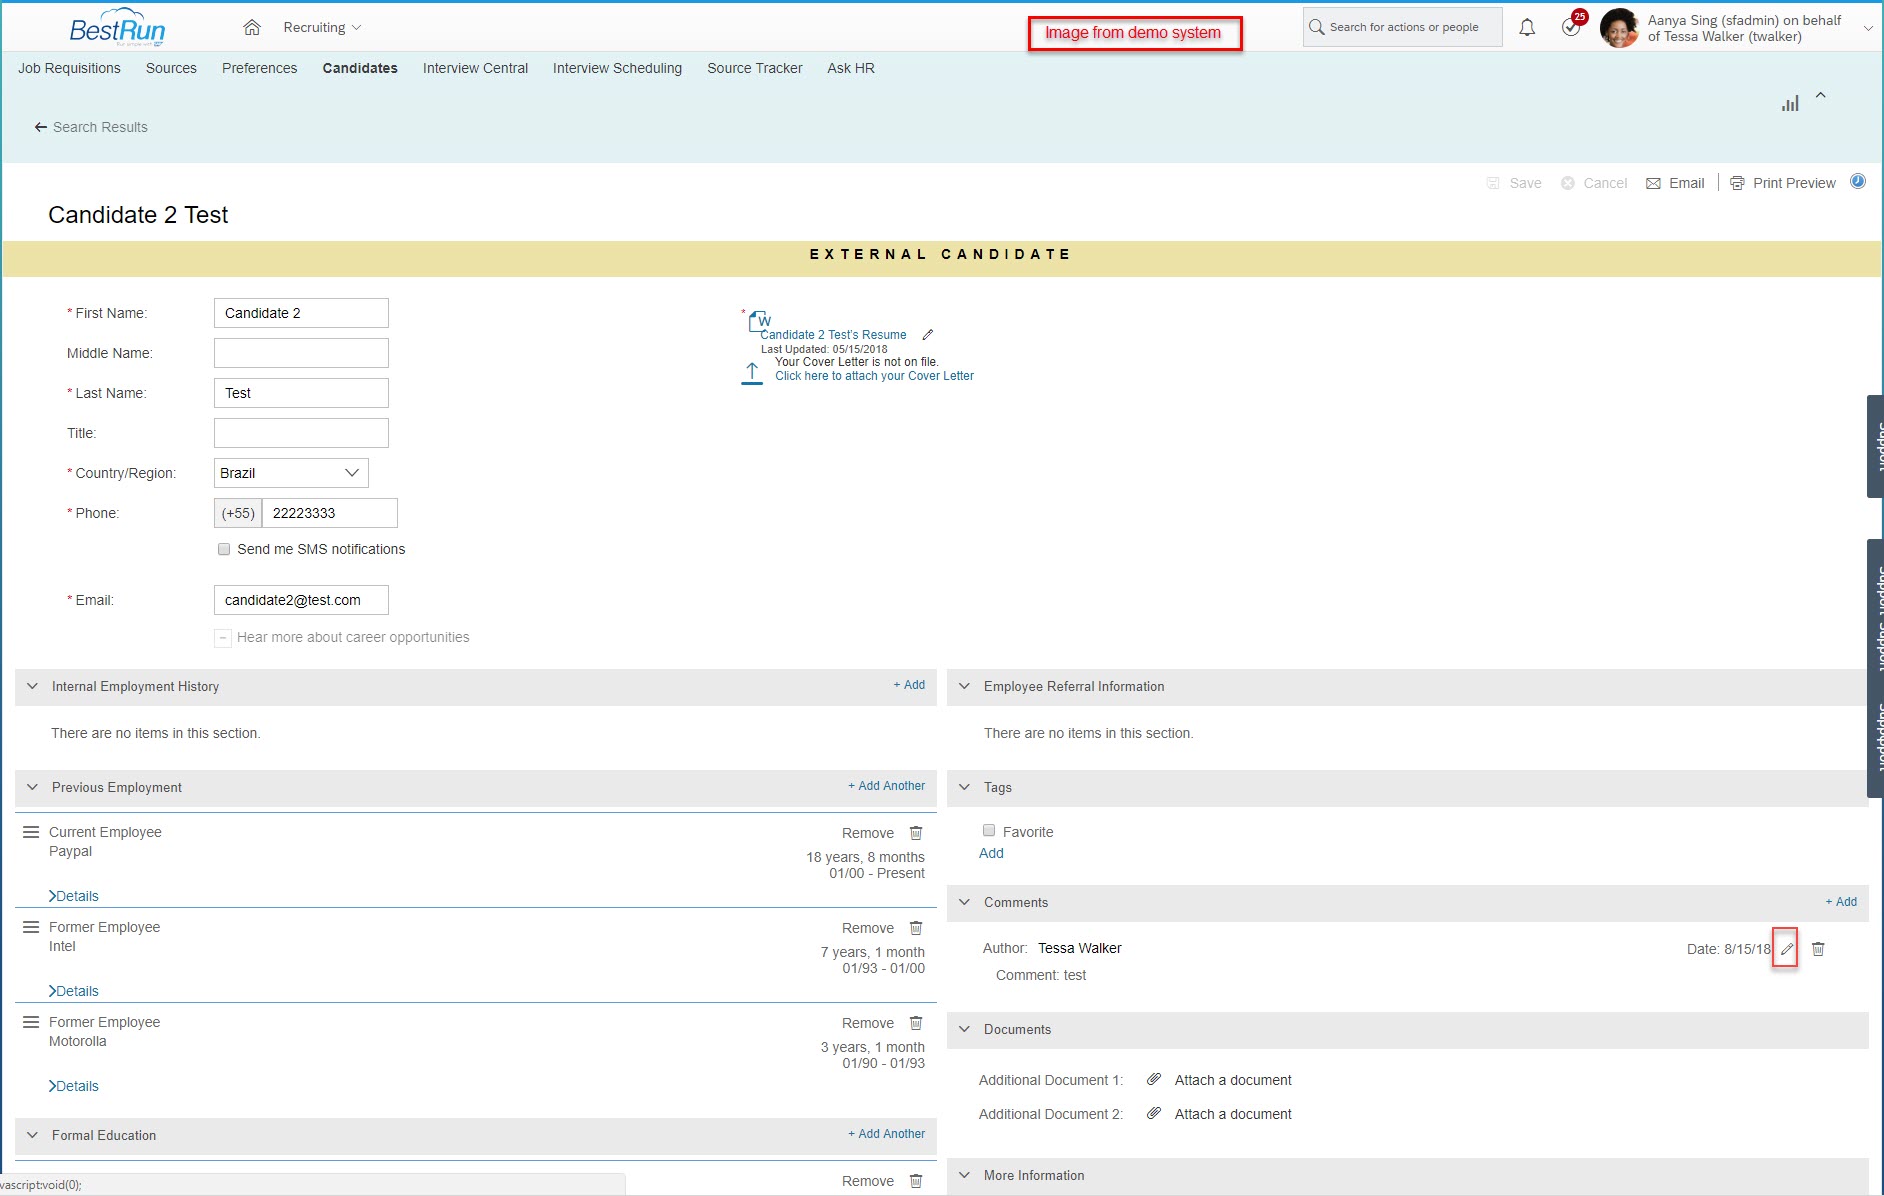Edit the resume with pencil icon
The width and height of the screenshot is (1884, 1196).
click(x=928, y=335)
